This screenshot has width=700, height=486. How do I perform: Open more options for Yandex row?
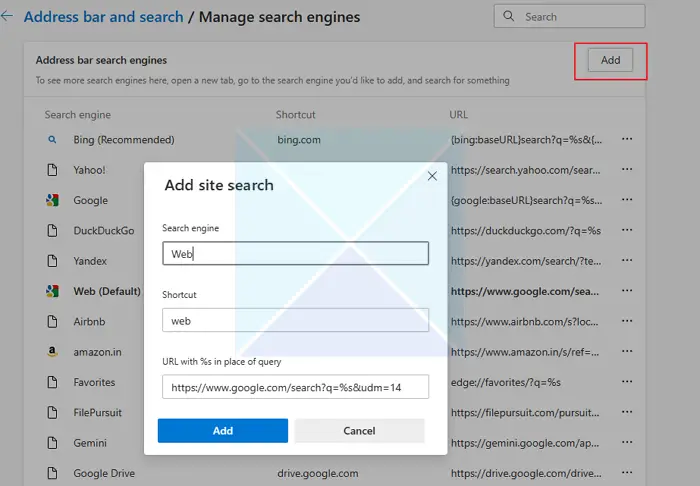point(627,260)
